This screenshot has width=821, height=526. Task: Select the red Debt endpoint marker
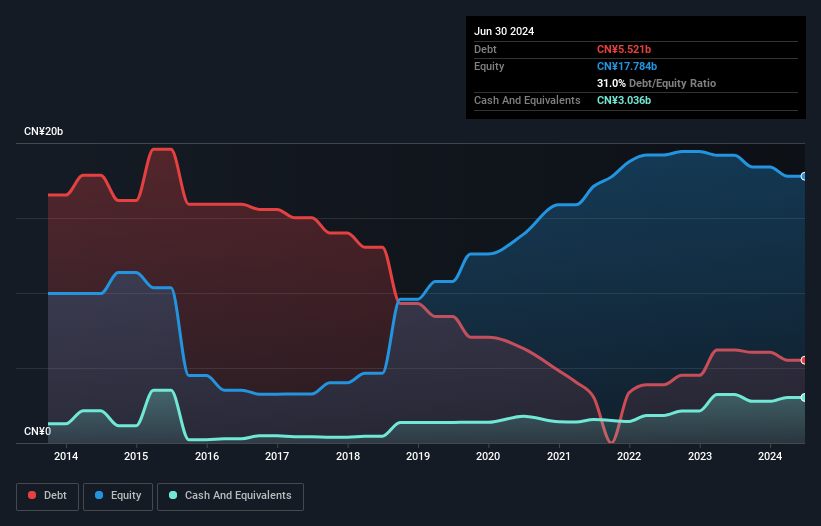[x=804, y=360]
